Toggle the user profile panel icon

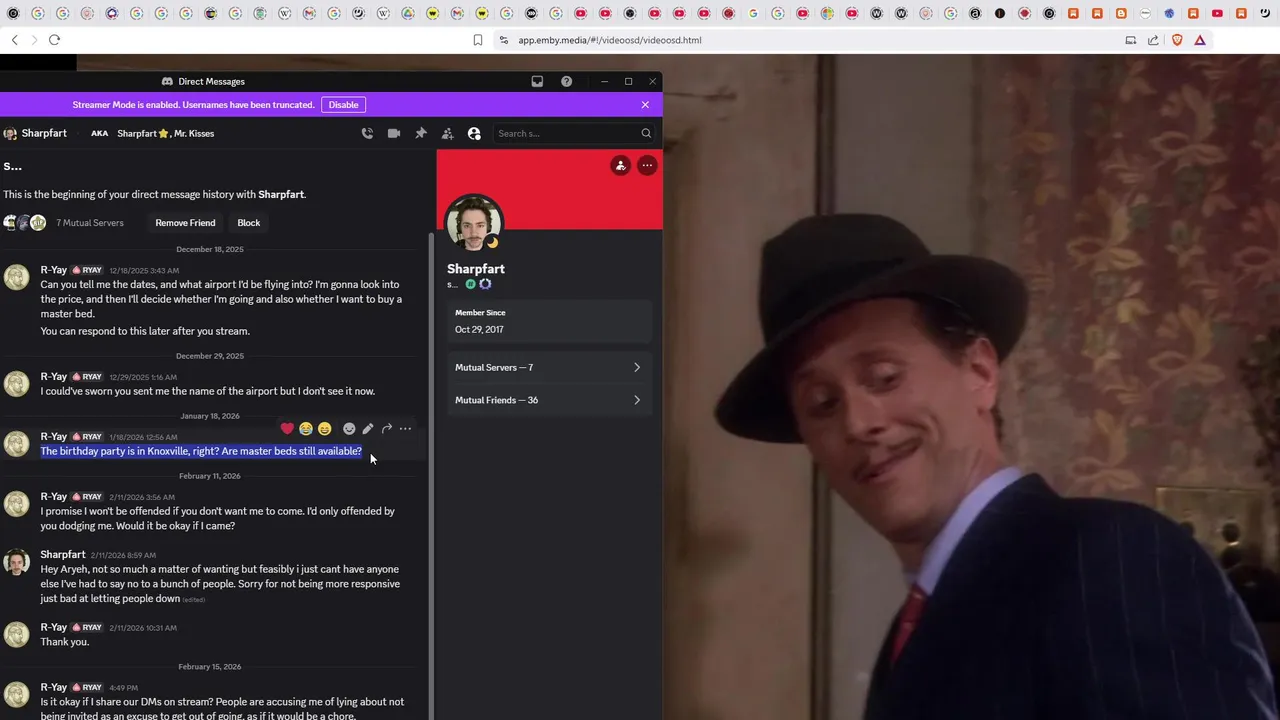[x=474, y=133]
